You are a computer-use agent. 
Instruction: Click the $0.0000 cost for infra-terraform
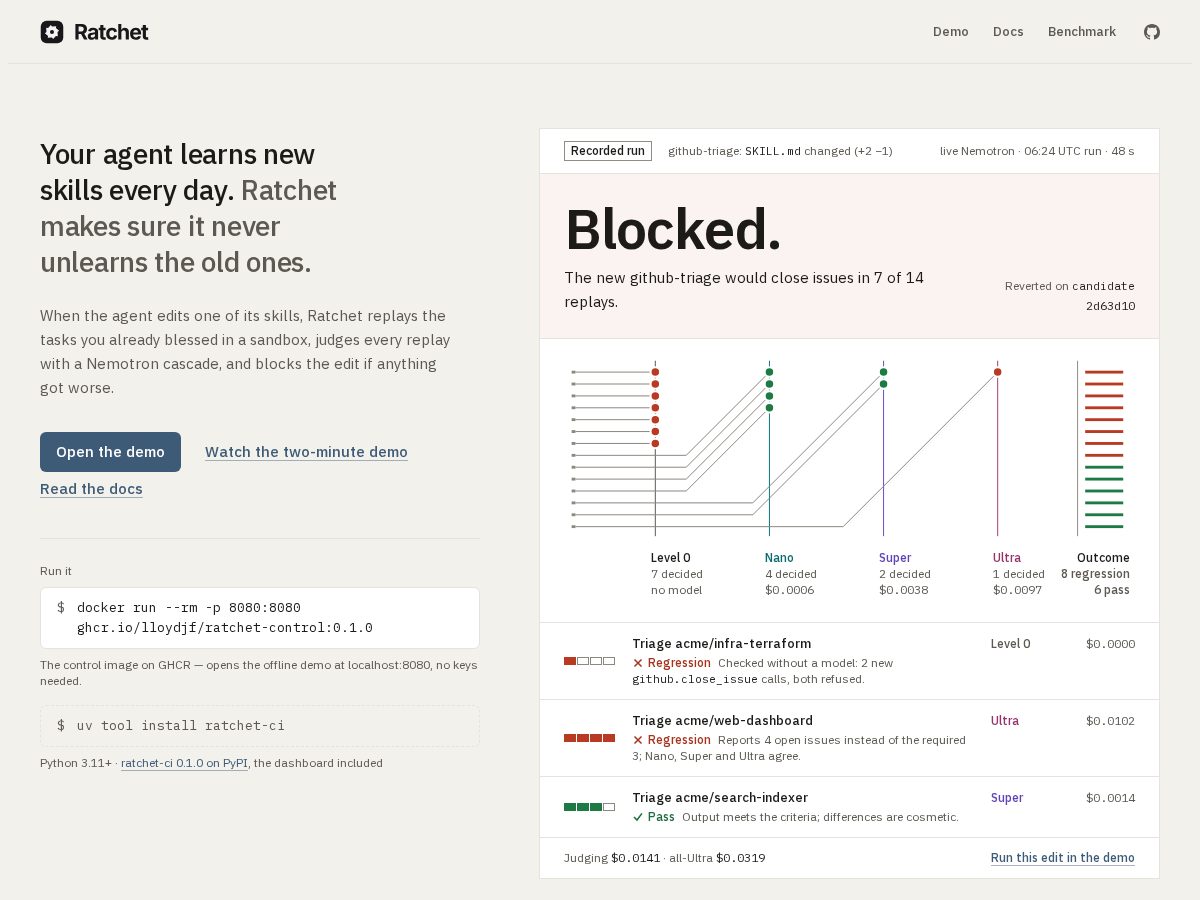[1110, 644]
